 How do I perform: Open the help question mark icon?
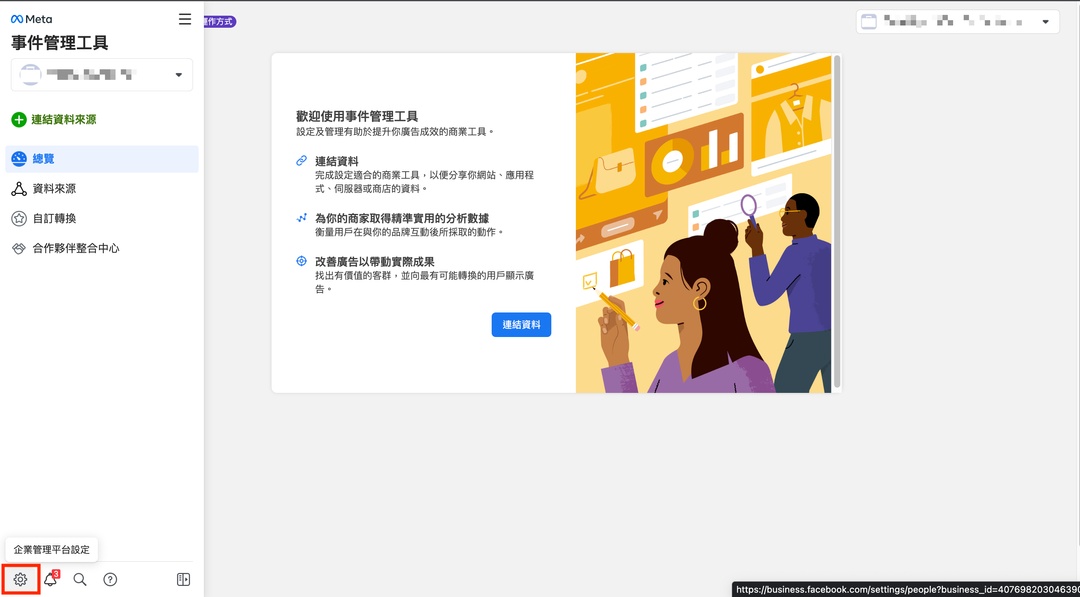click(x=110, y=579)
